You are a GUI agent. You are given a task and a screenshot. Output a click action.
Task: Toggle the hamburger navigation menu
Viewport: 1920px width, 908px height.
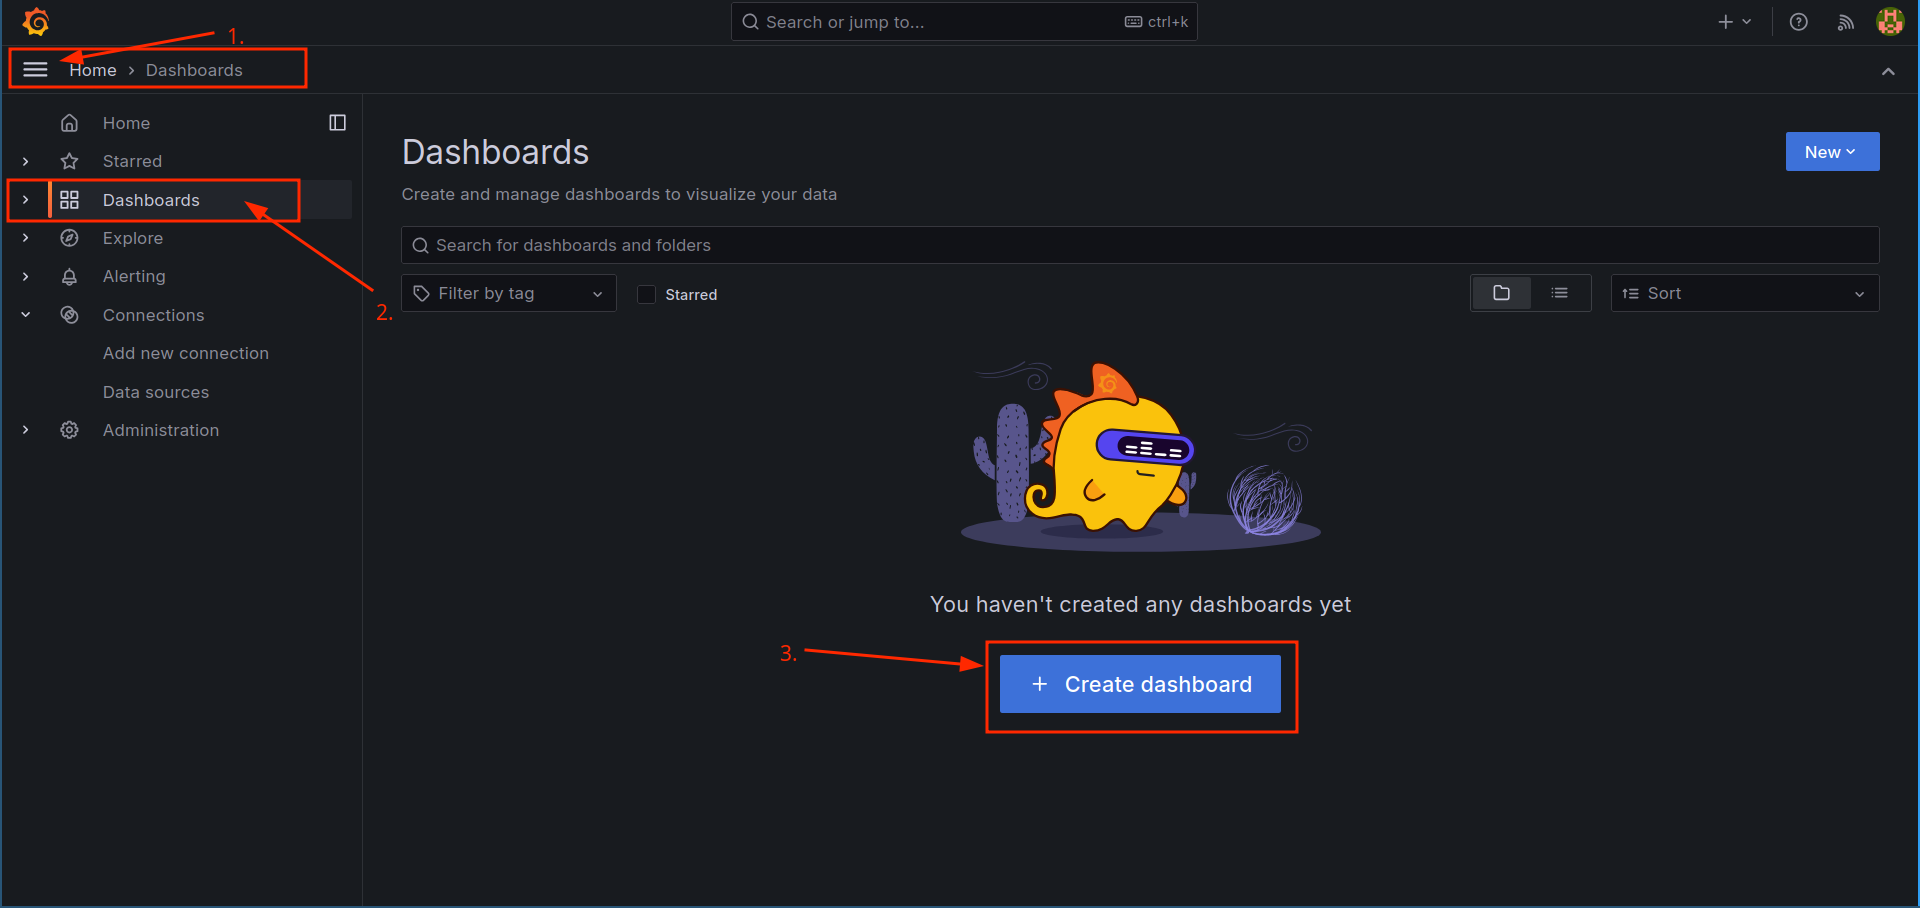(x=36, y=70)
